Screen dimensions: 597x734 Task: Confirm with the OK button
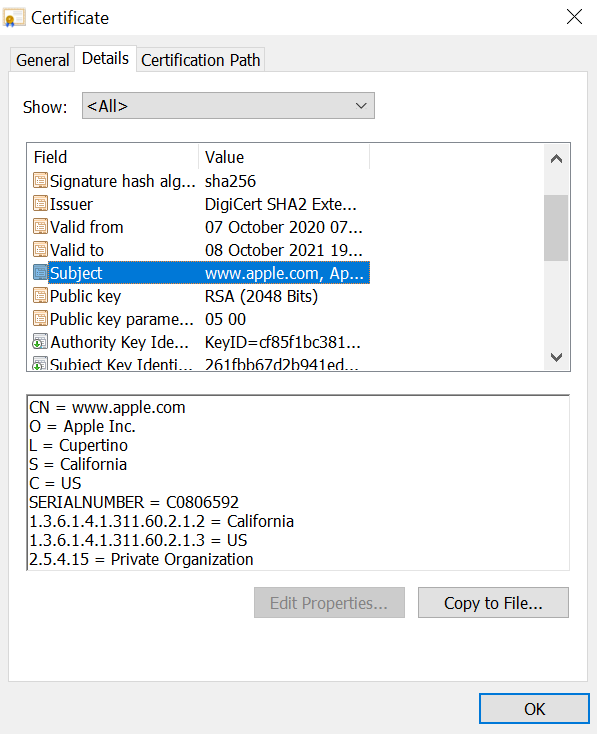534,709
